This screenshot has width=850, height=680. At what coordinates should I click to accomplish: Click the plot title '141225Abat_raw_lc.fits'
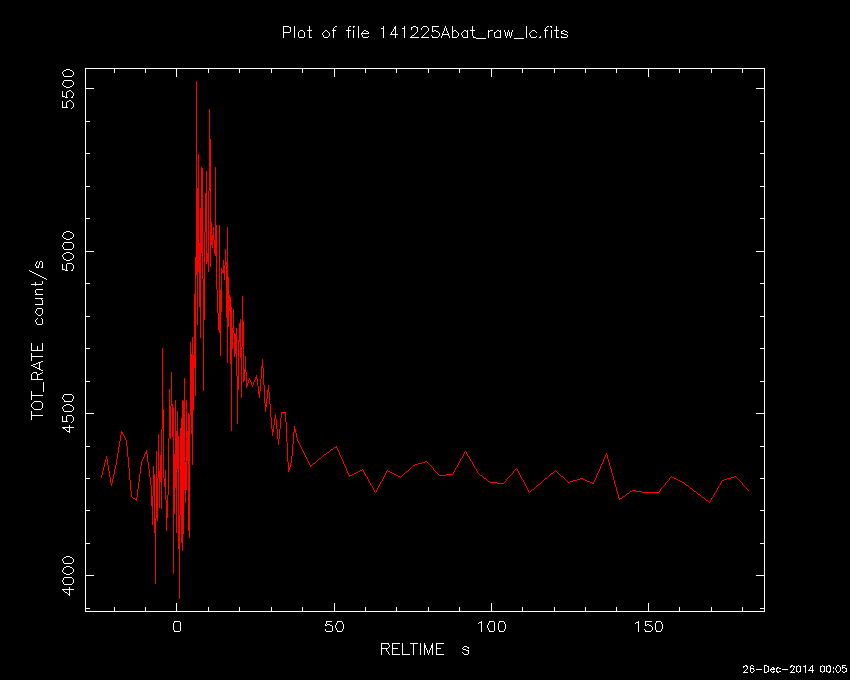474,33
